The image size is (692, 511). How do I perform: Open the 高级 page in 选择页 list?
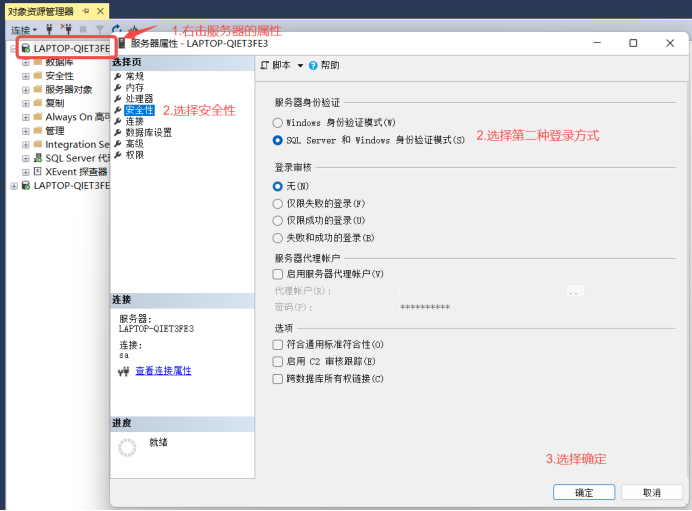tap(135, 143)
